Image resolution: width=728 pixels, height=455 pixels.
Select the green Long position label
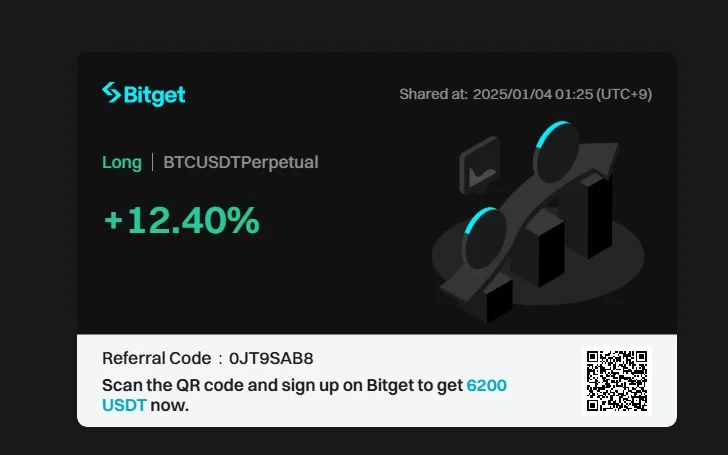click(x=122, y=162)
